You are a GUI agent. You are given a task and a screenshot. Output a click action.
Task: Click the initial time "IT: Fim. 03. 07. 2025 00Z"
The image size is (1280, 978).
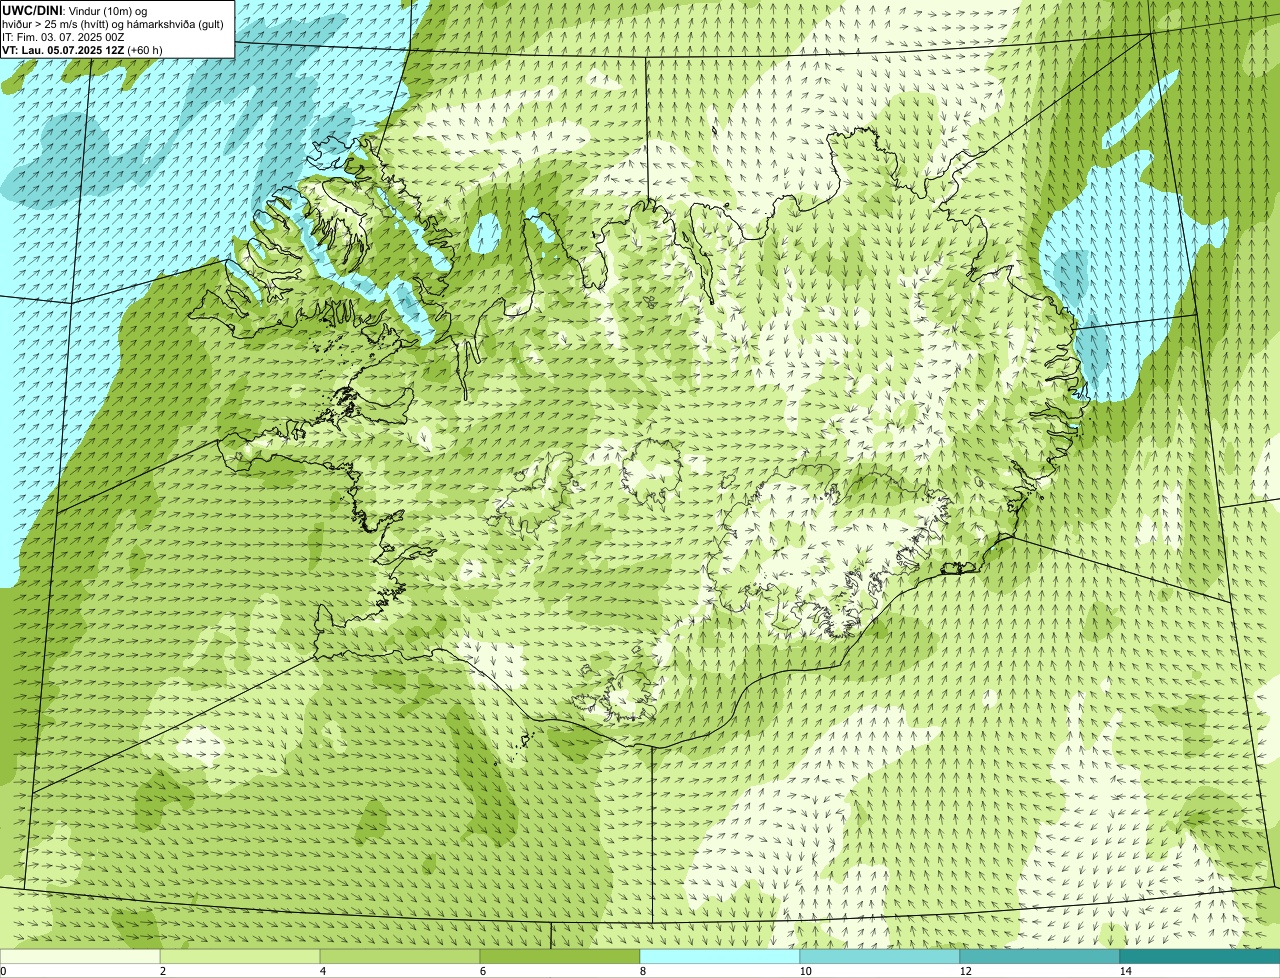63,37
